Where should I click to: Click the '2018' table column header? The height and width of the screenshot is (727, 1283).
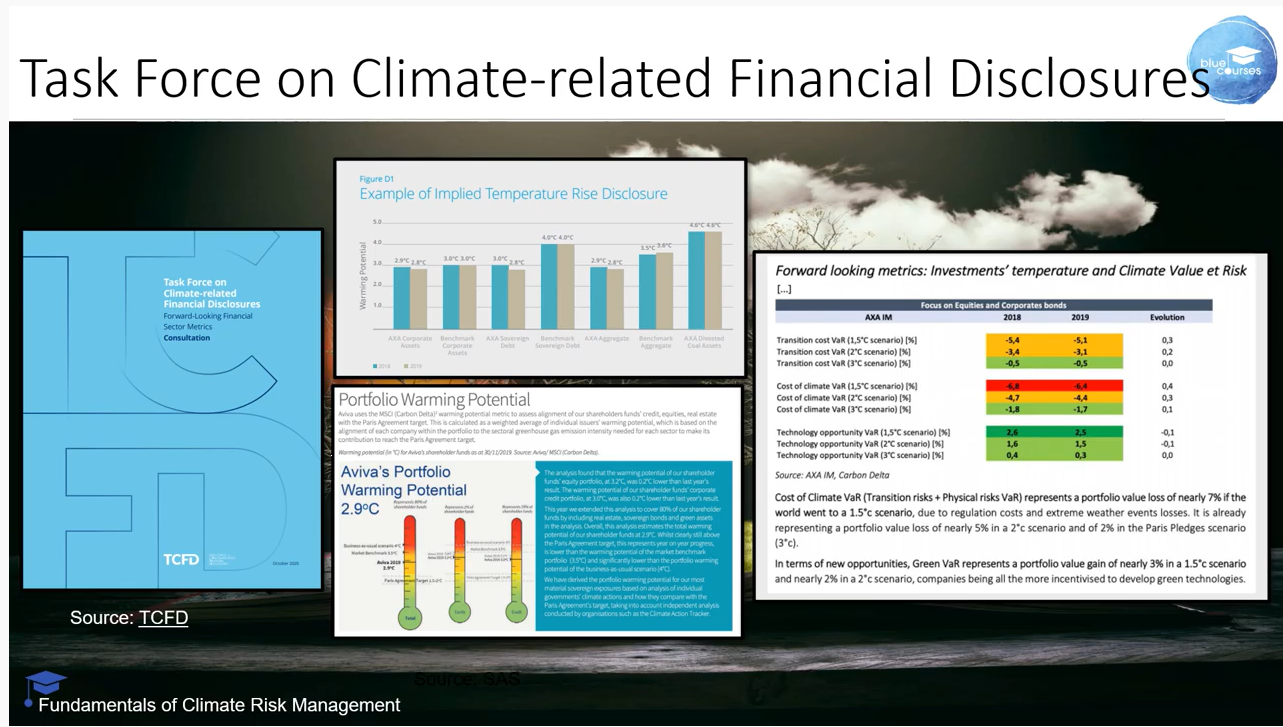coord(1012,317)
